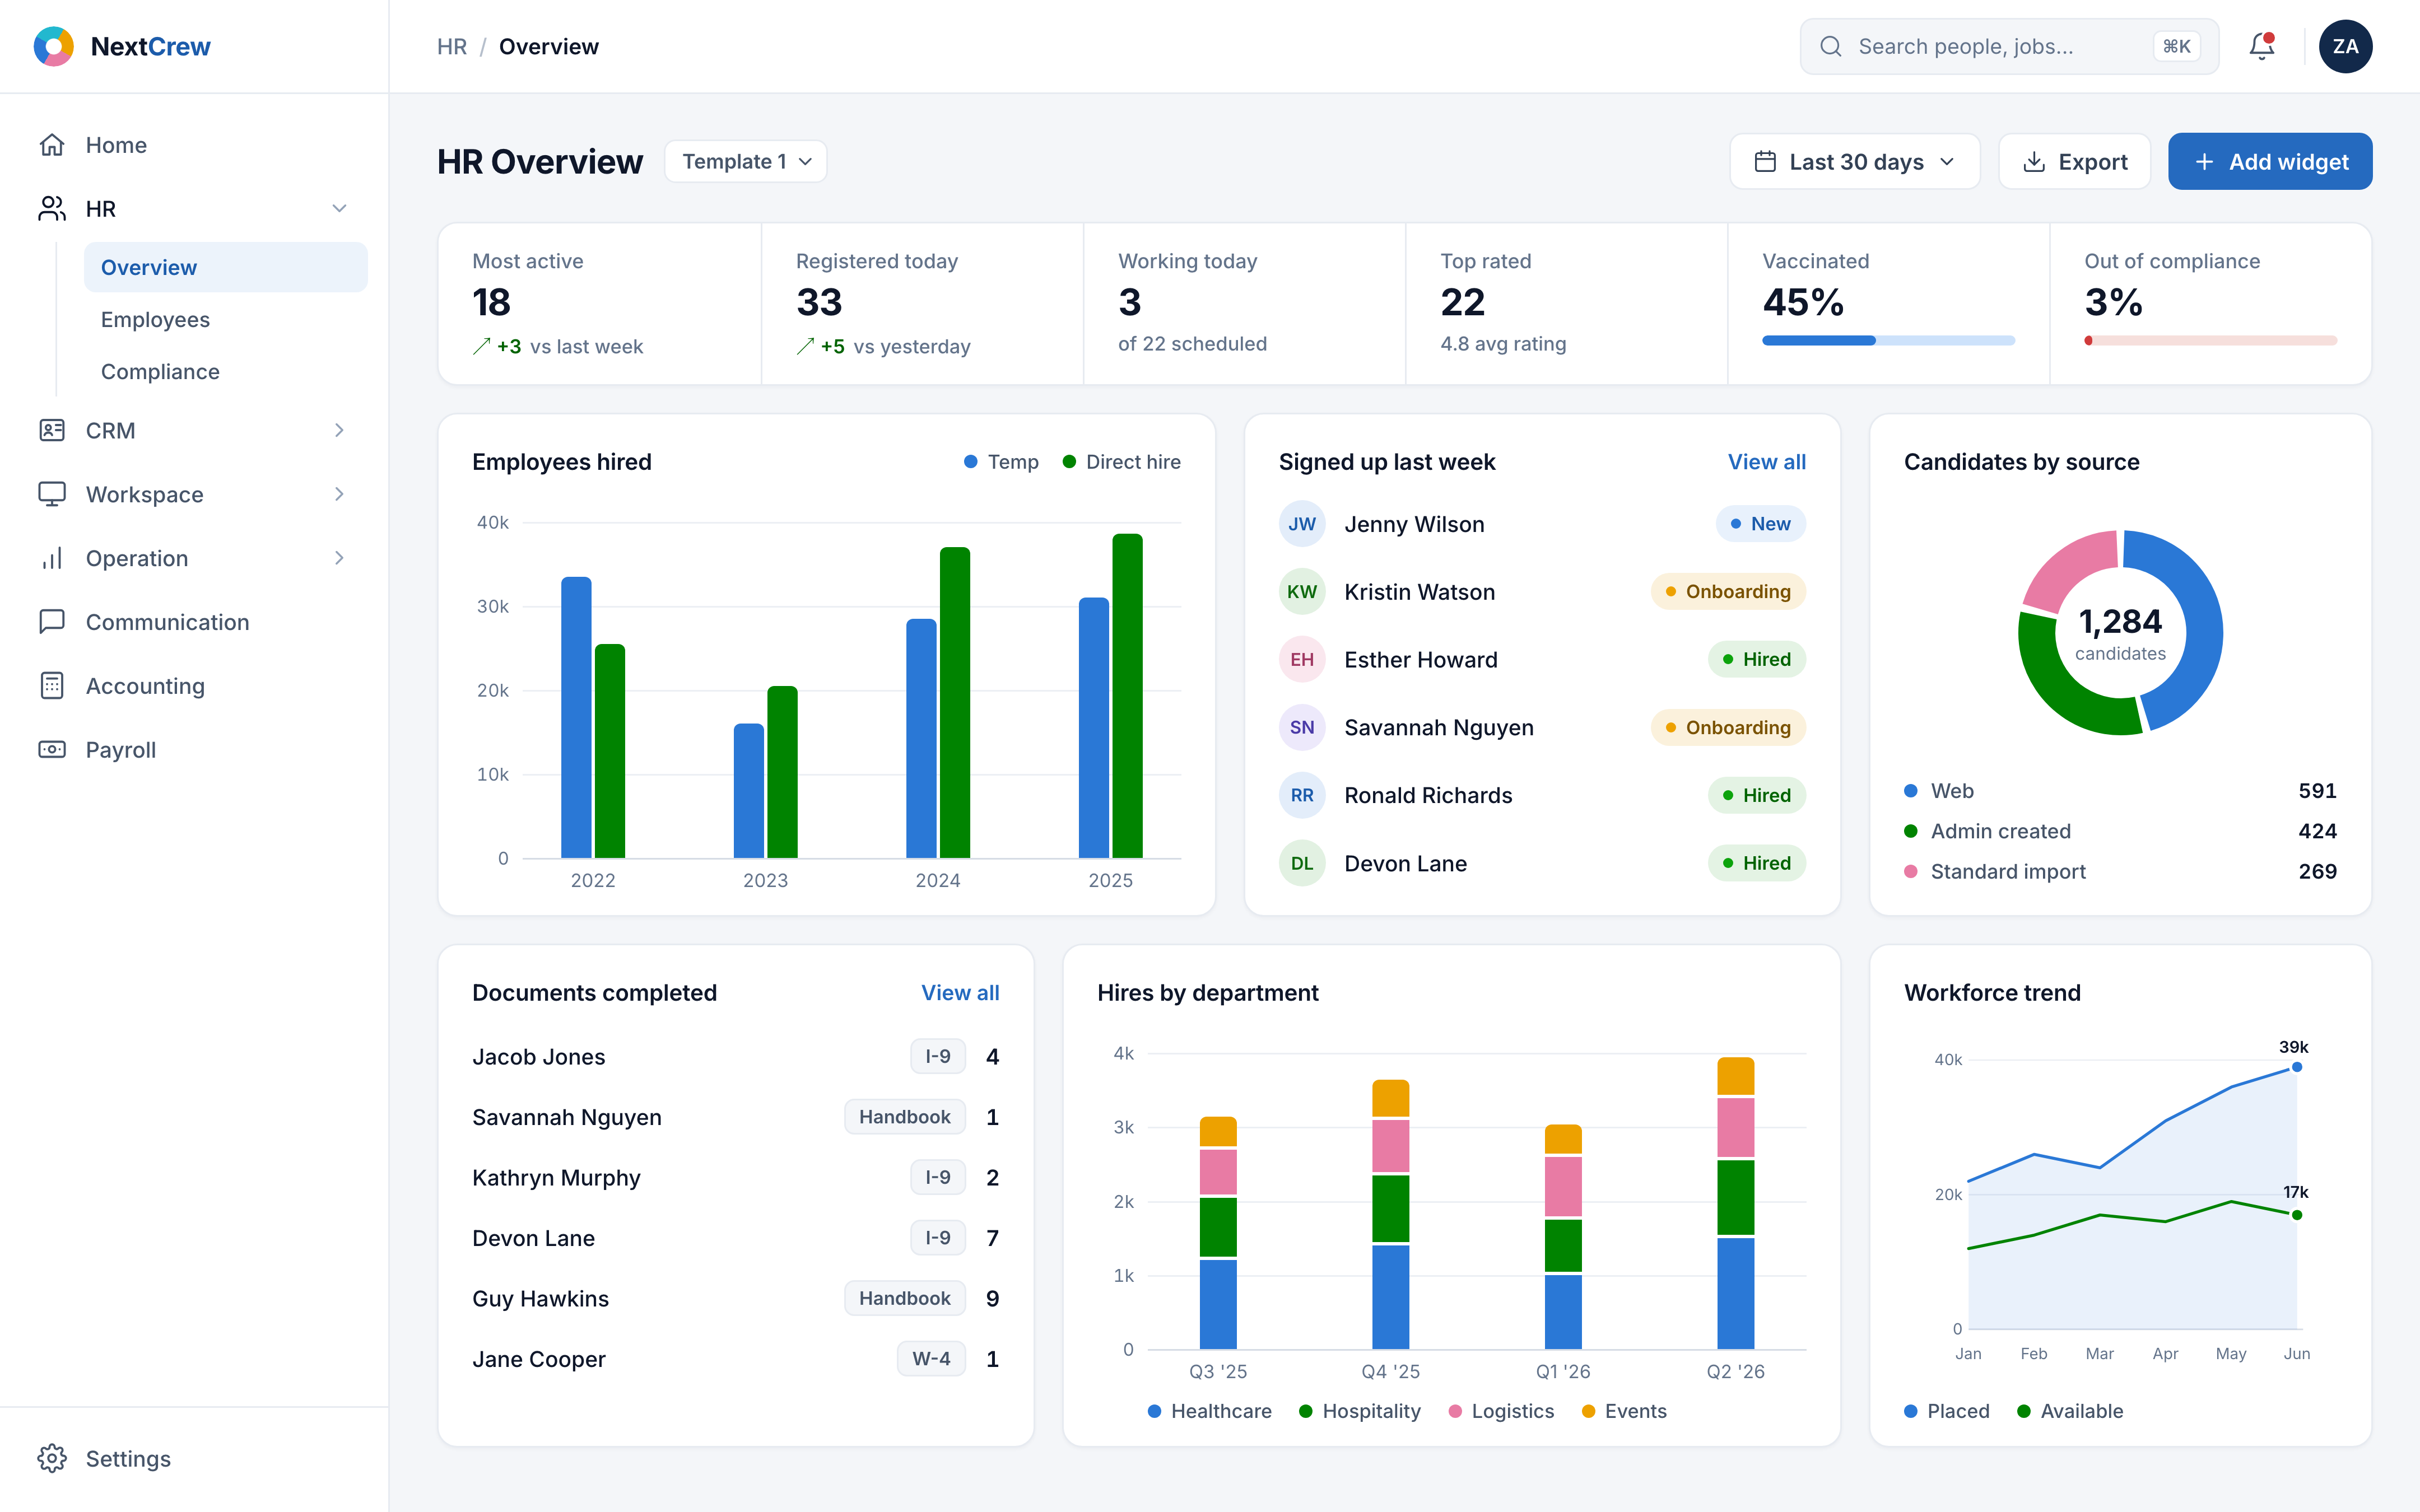
Task: Toggle the Temp series legend
Action: [x=1001, y=462]
